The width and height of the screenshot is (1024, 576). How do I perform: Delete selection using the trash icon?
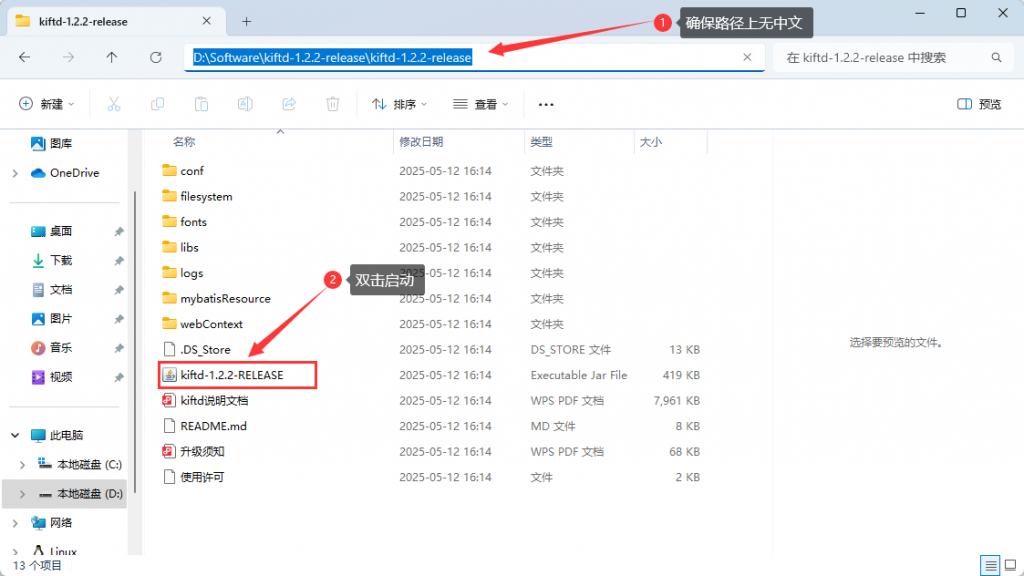pos(332,104)
